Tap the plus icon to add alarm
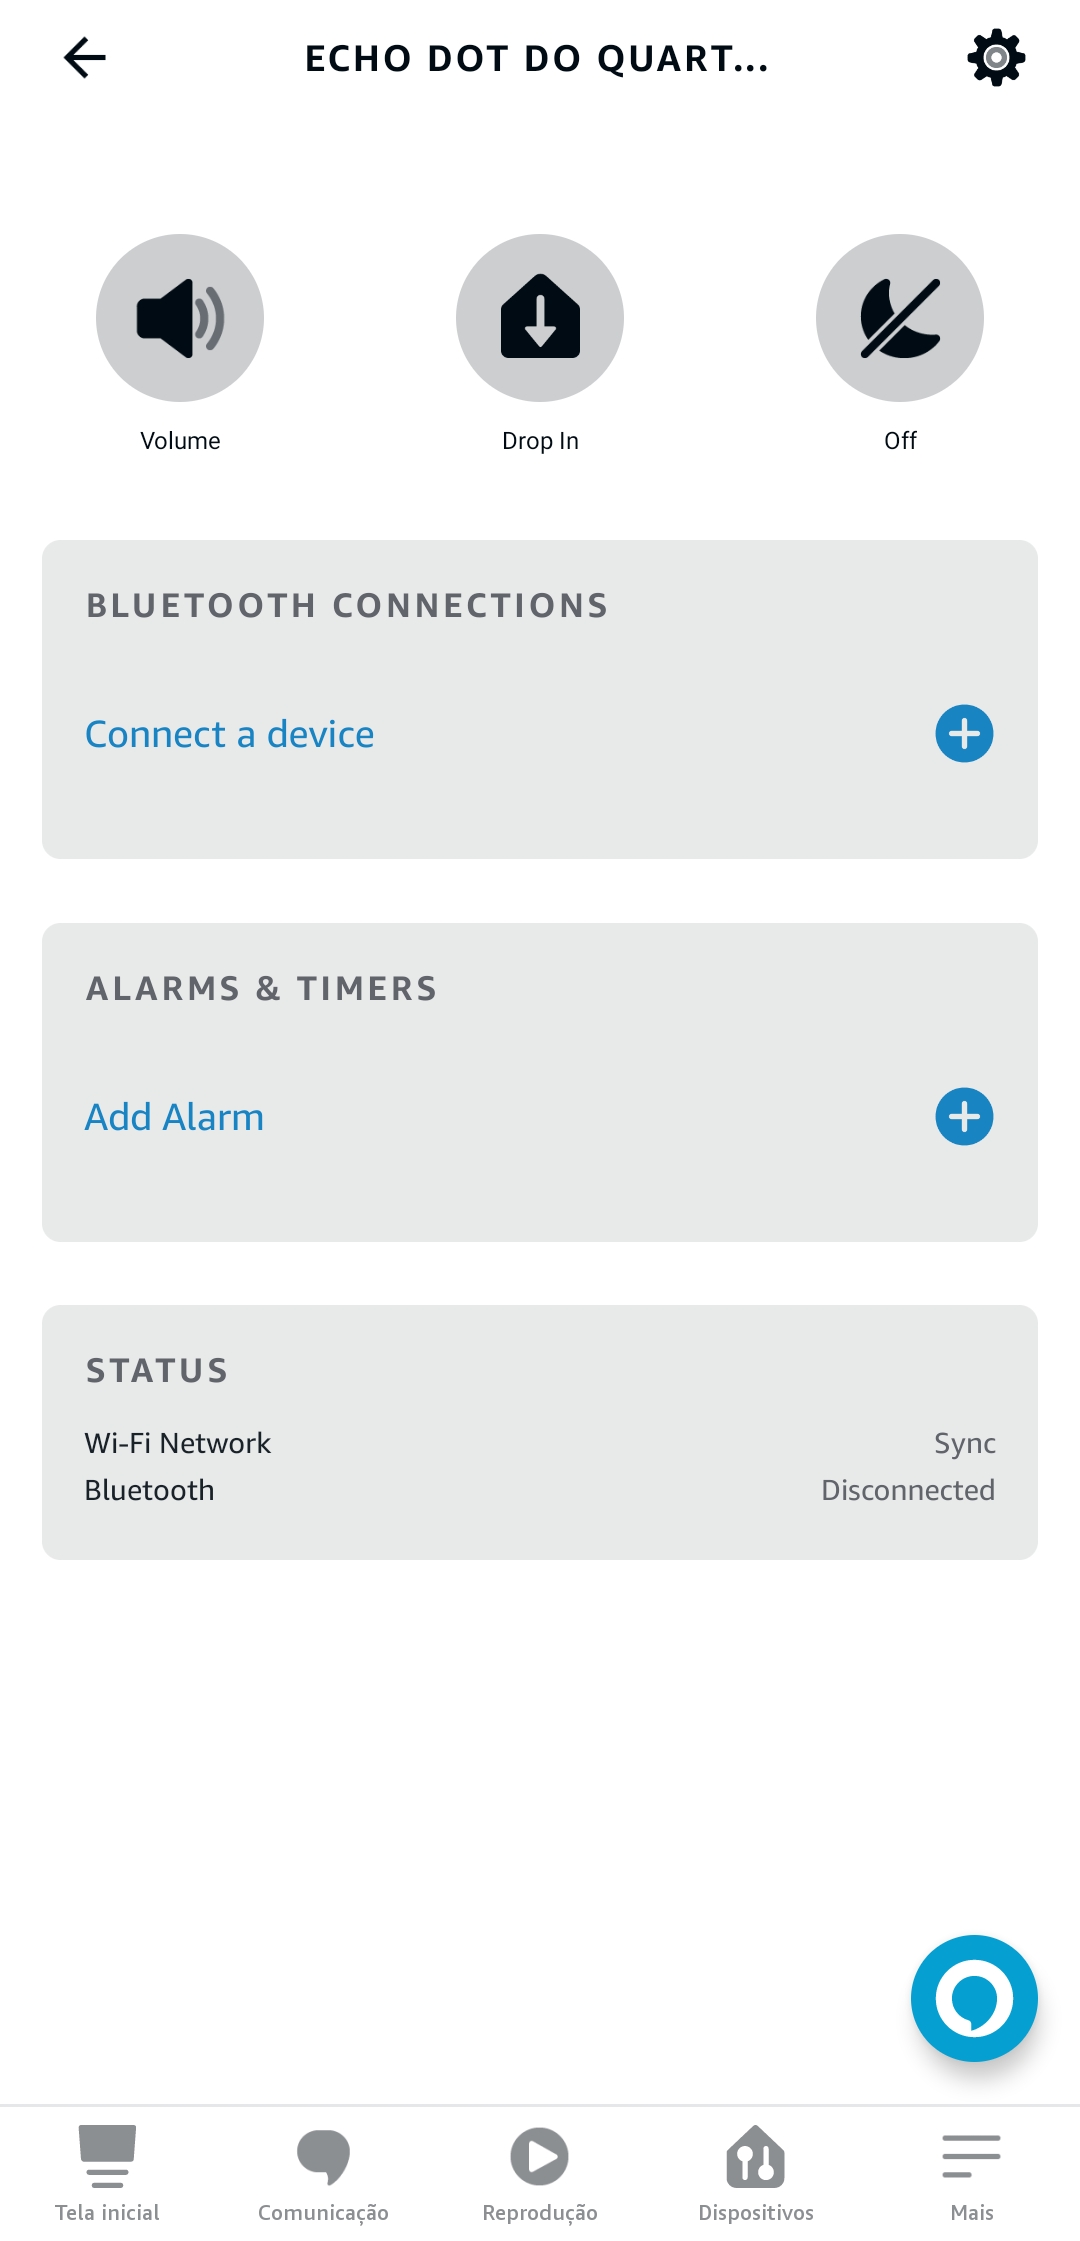This screenshot has width=1080, height=2241. click(964, 1117)
